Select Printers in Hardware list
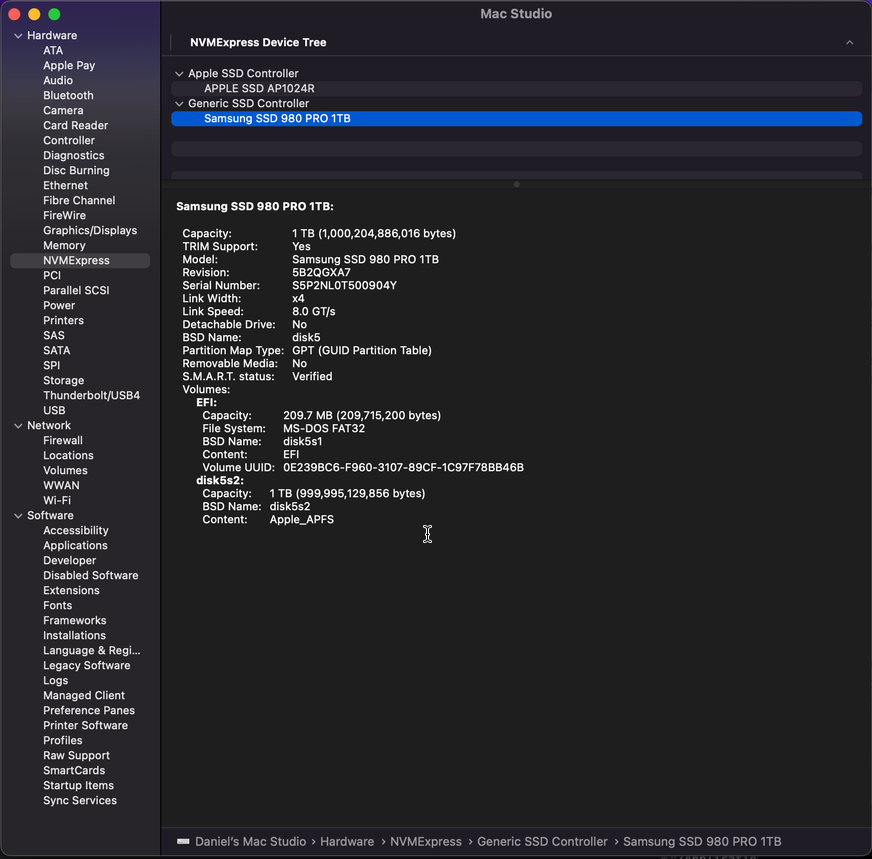 (63, 321)
